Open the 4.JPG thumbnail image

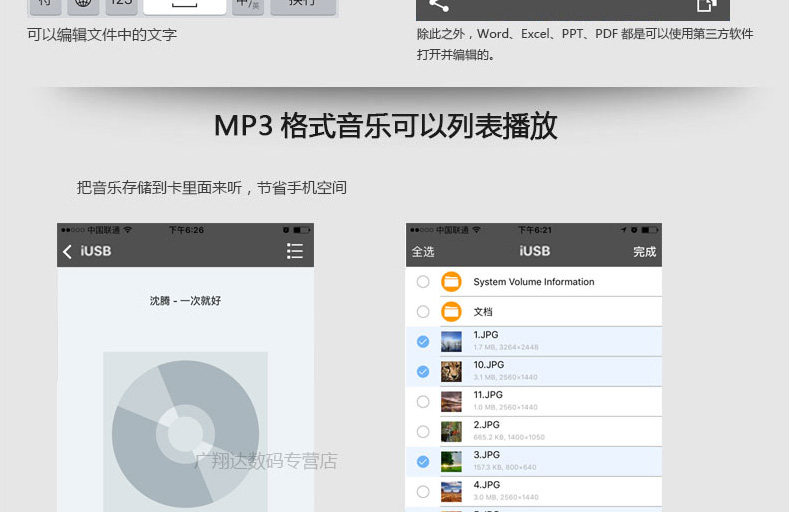[451, 492]
